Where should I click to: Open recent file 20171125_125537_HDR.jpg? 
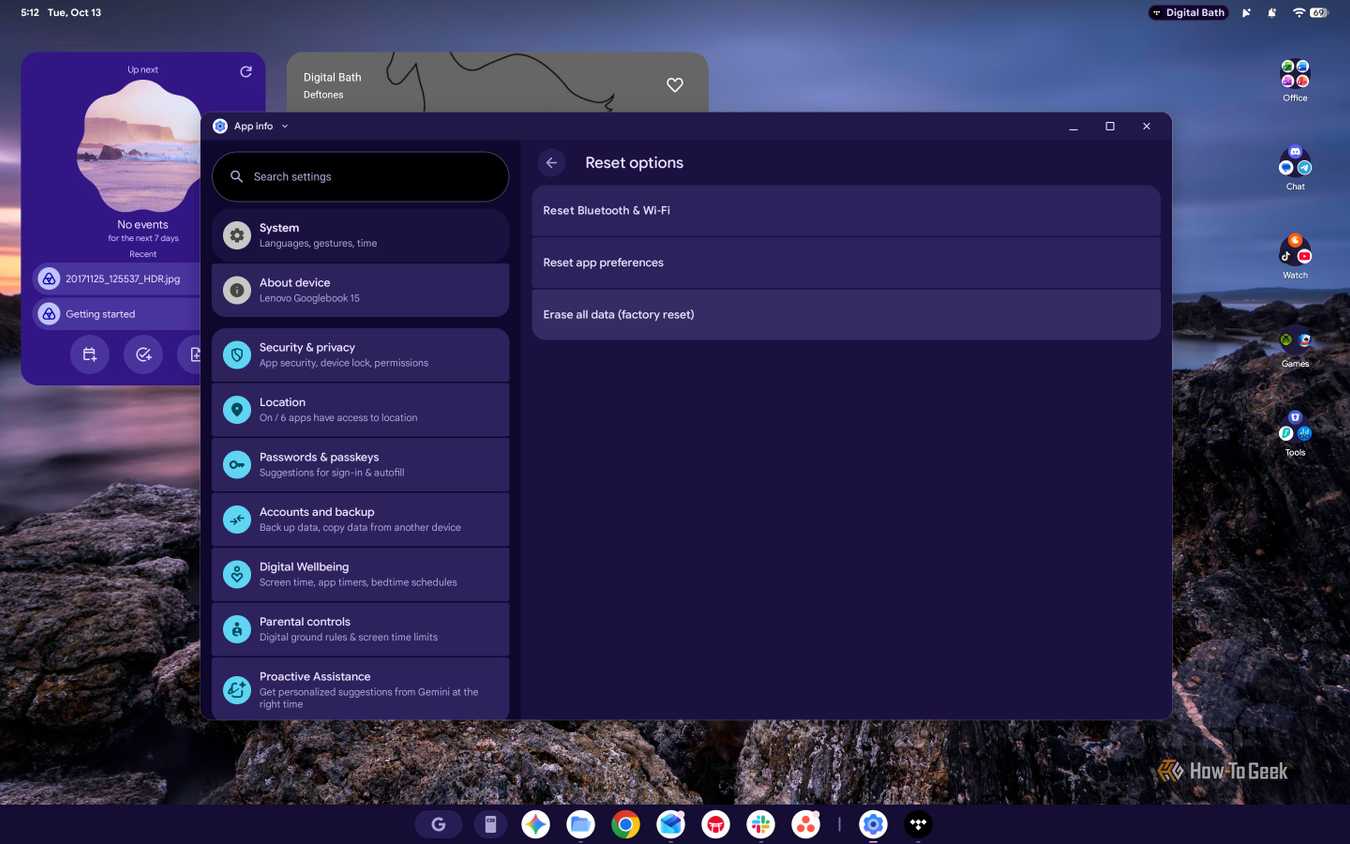click(117, 279)
